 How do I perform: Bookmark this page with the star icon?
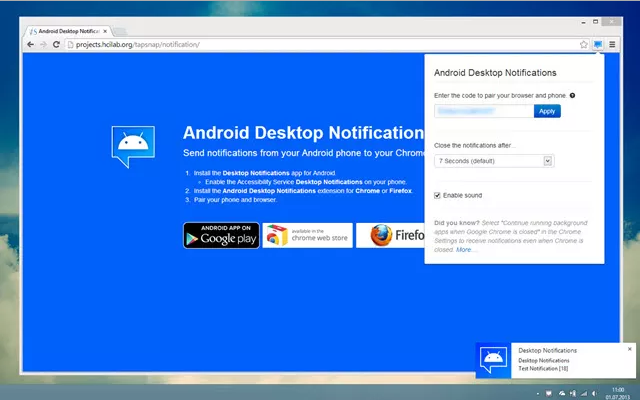(583, 45)
